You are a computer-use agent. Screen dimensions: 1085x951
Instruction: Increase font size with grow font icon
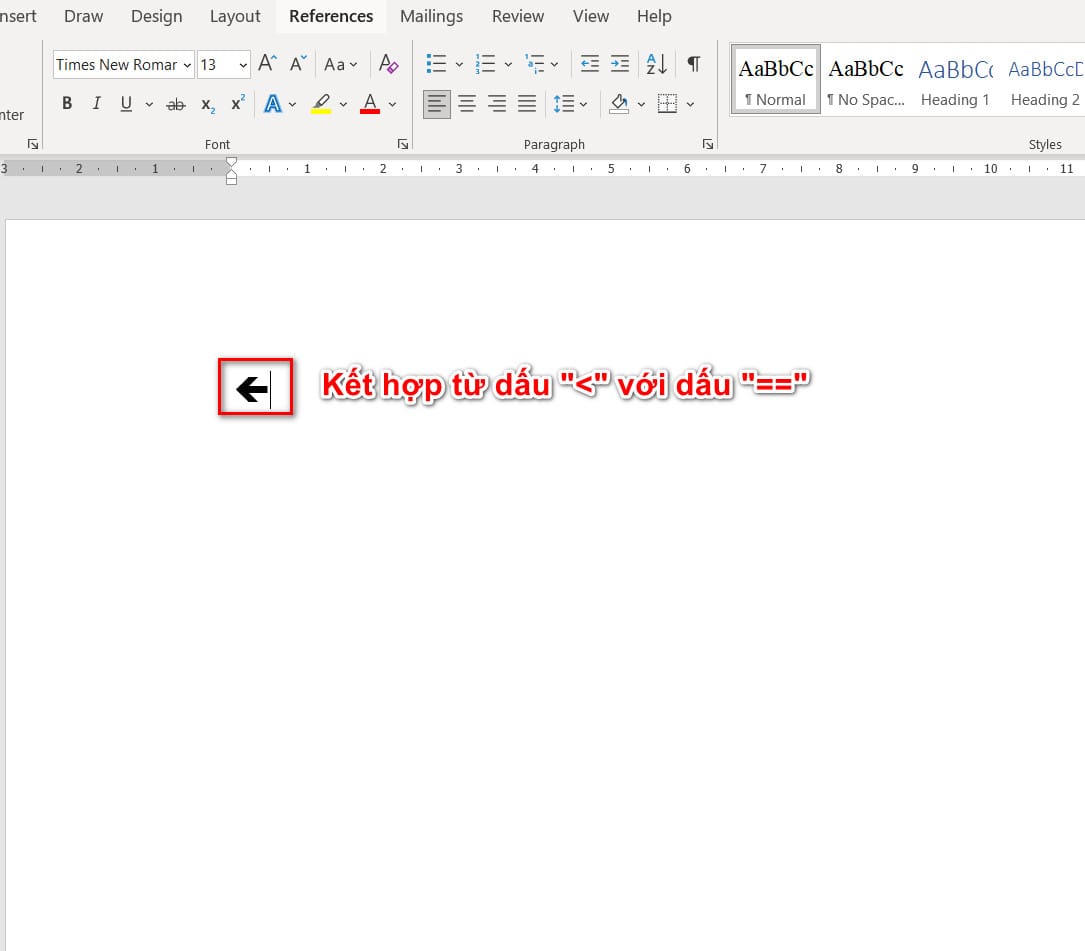267,65
